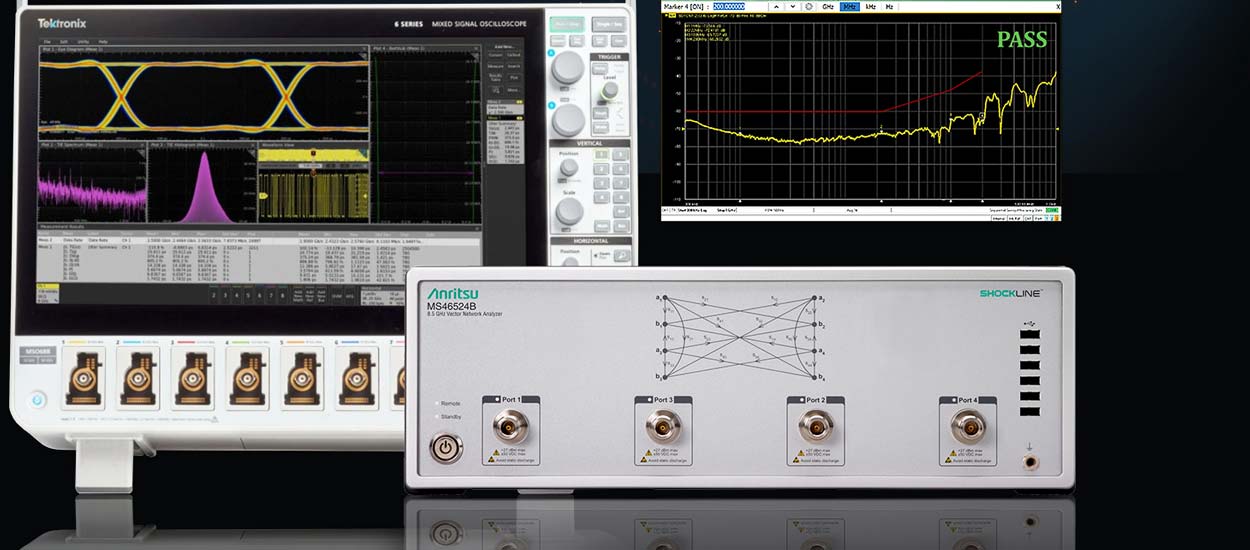Click the horizontal zoom magnifier button

(622, 256)
